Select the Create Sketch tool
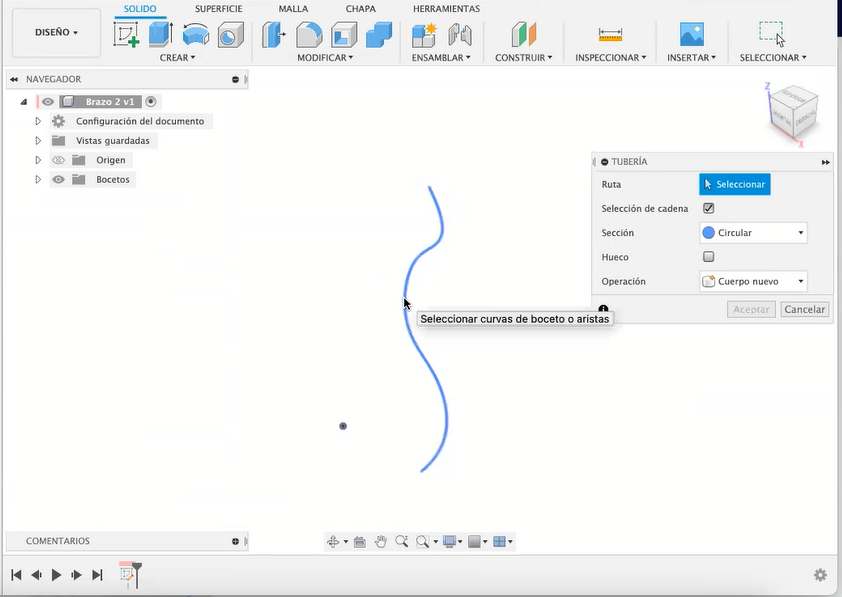842x597 pixels. (x=127, y=34)
